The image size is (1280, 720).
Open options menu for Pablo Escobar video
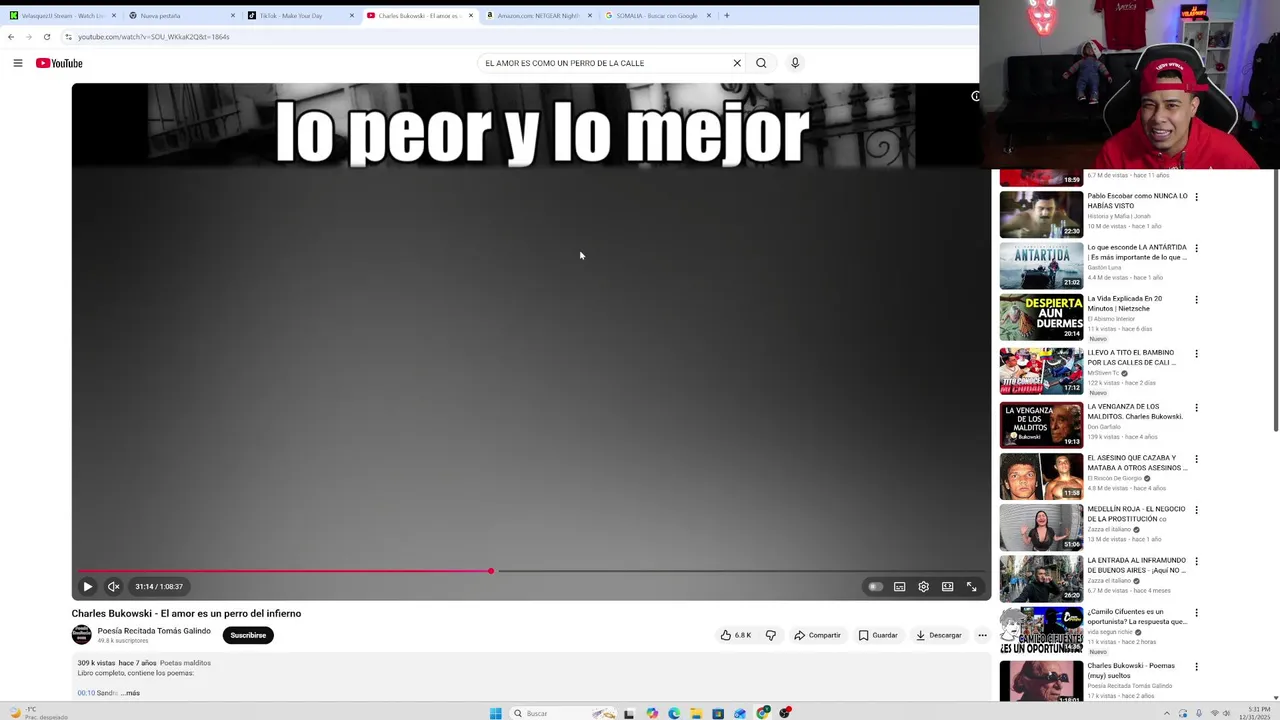[x=1196, y=197]
